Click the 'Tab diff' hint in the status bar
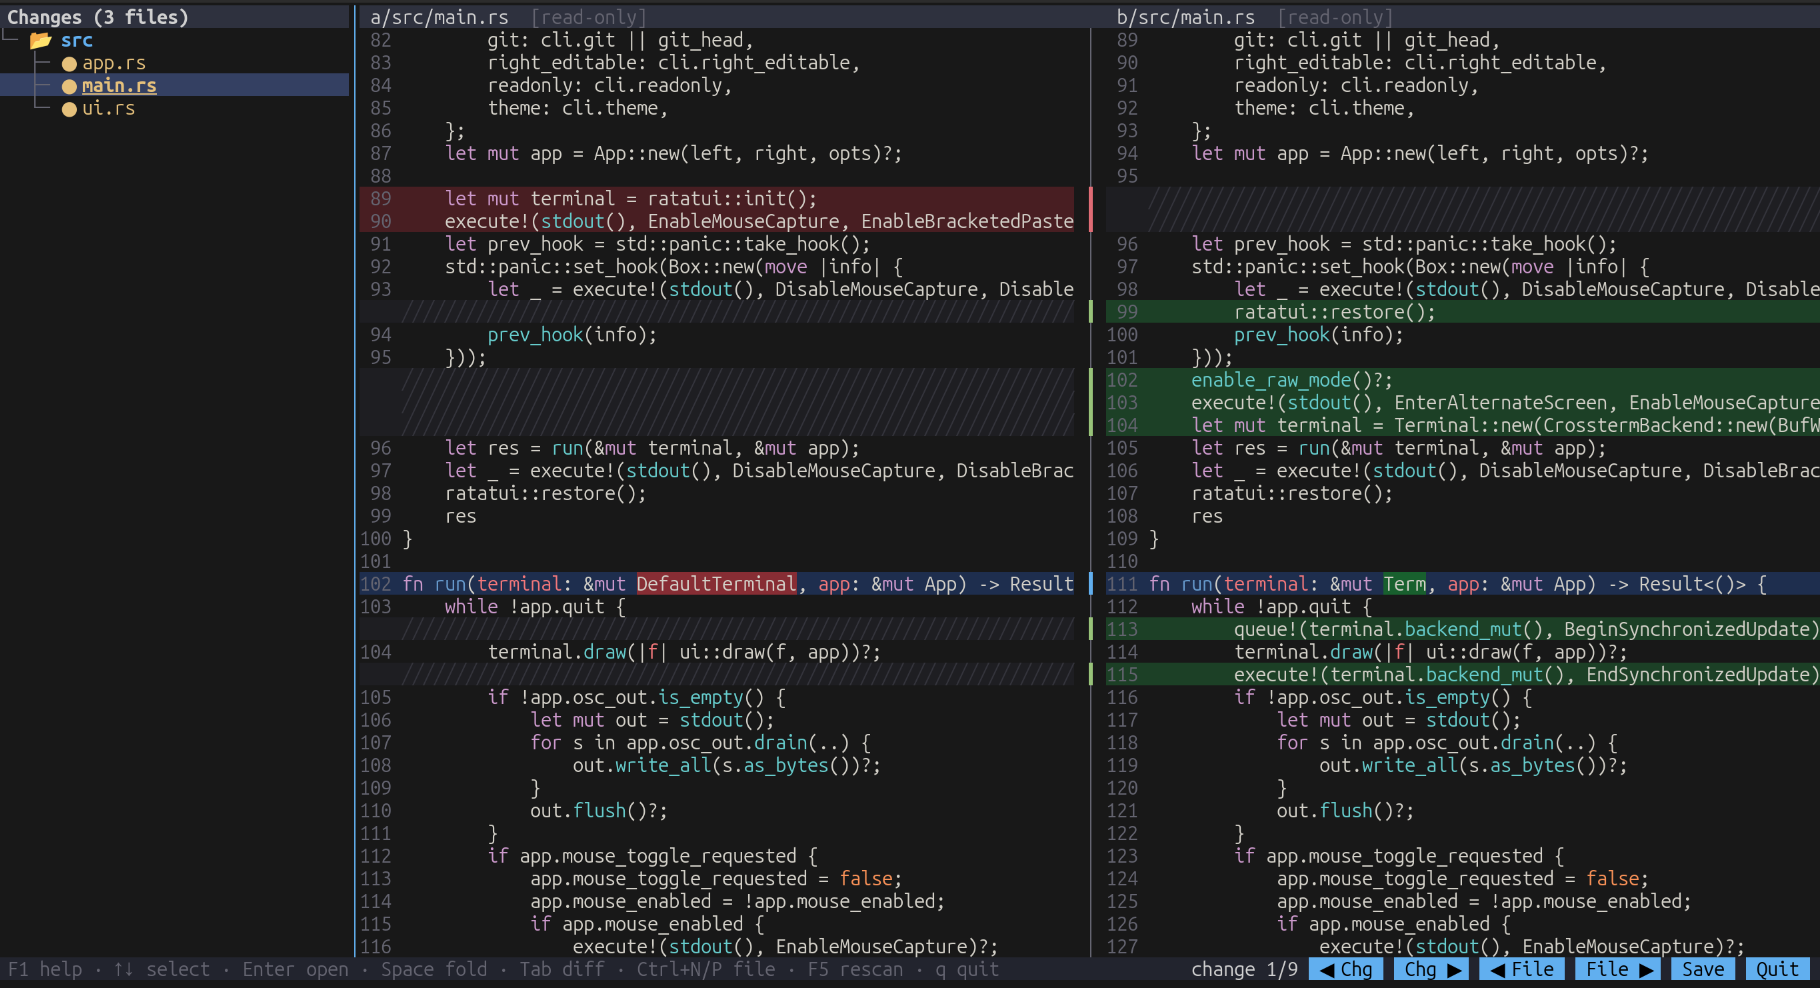The image size is (1820, 988). pos(562,969)
